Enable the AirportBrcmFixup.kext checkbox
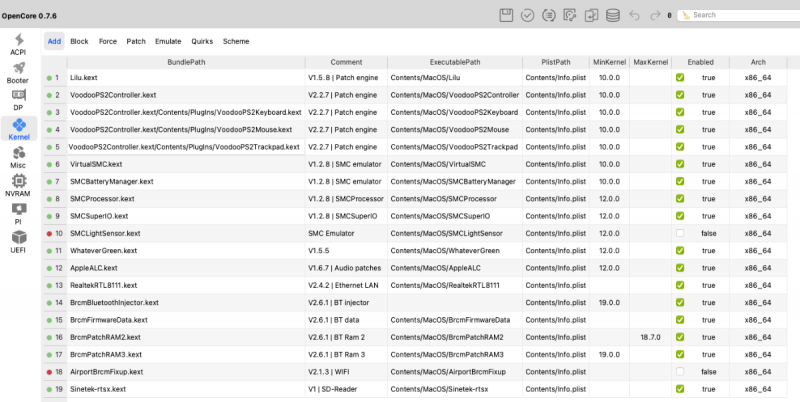800x402 pixels. point(680,371)
